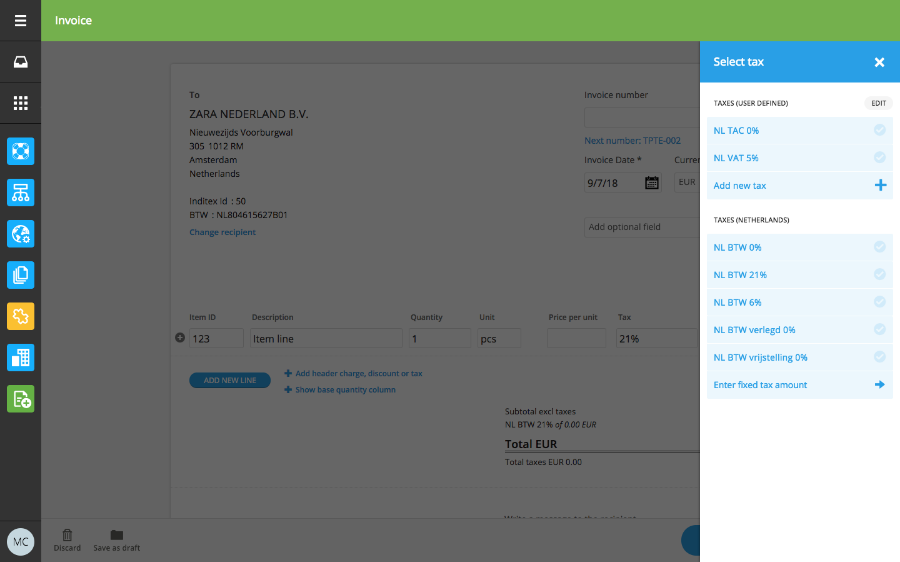
Task: Choose NL BTW 6% tax option
Action: pos(800,302)
